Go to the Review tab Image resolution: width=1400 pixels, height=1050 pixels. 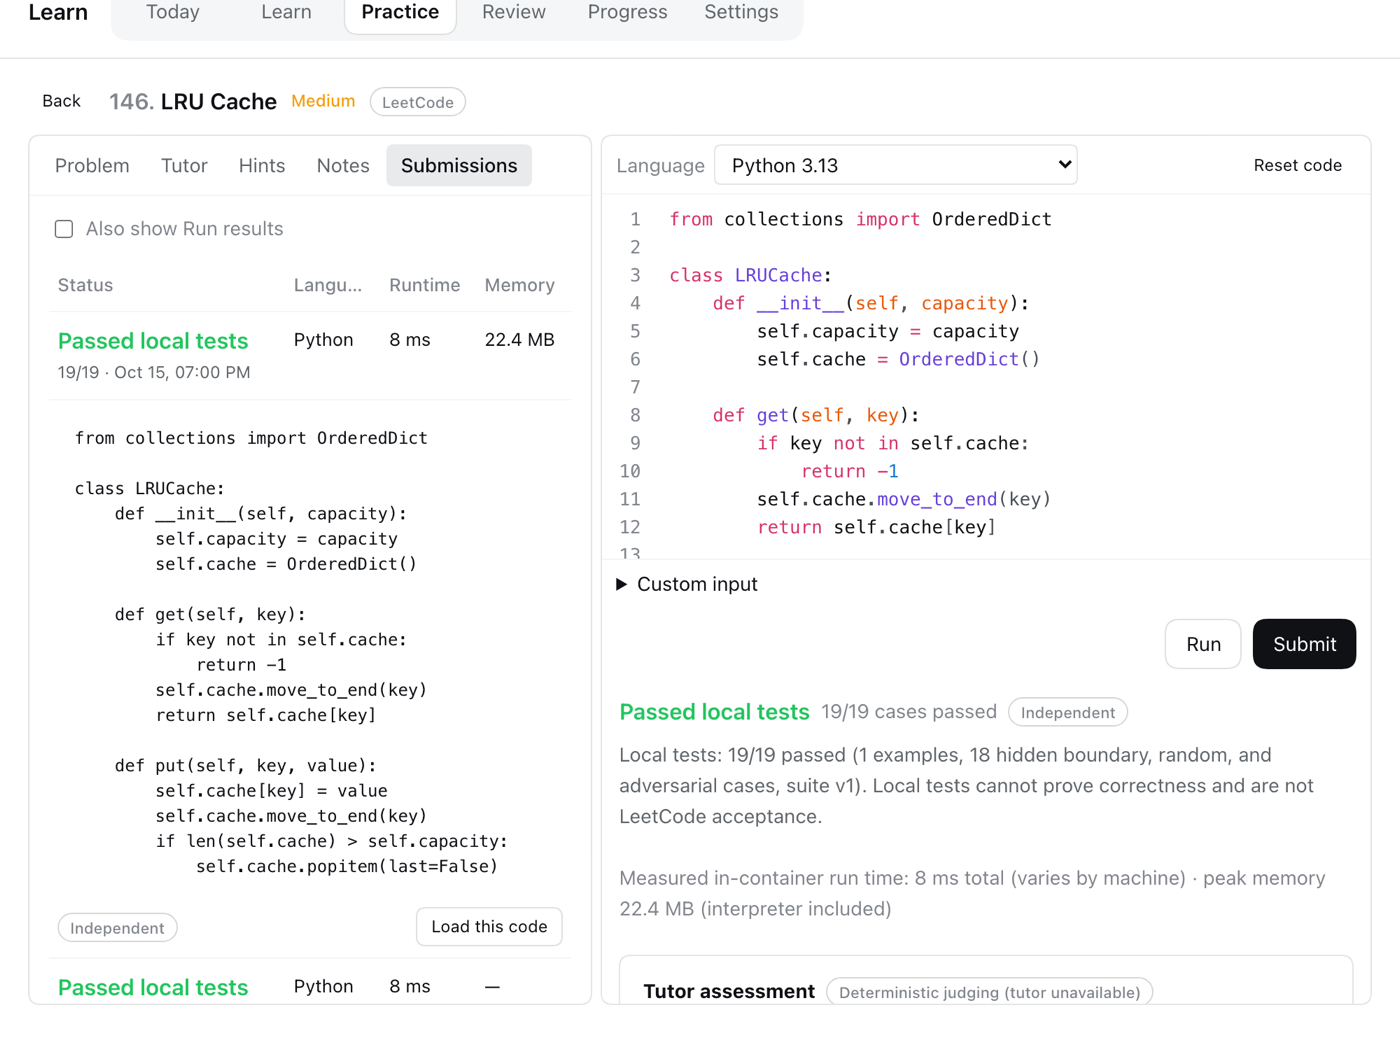tap(514, 12)
